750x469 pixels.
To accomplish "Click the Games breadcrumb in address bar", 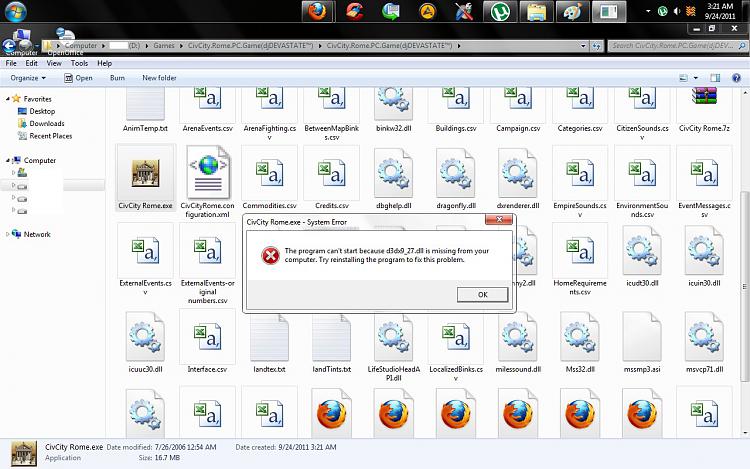I will click(x=164, y=46).
